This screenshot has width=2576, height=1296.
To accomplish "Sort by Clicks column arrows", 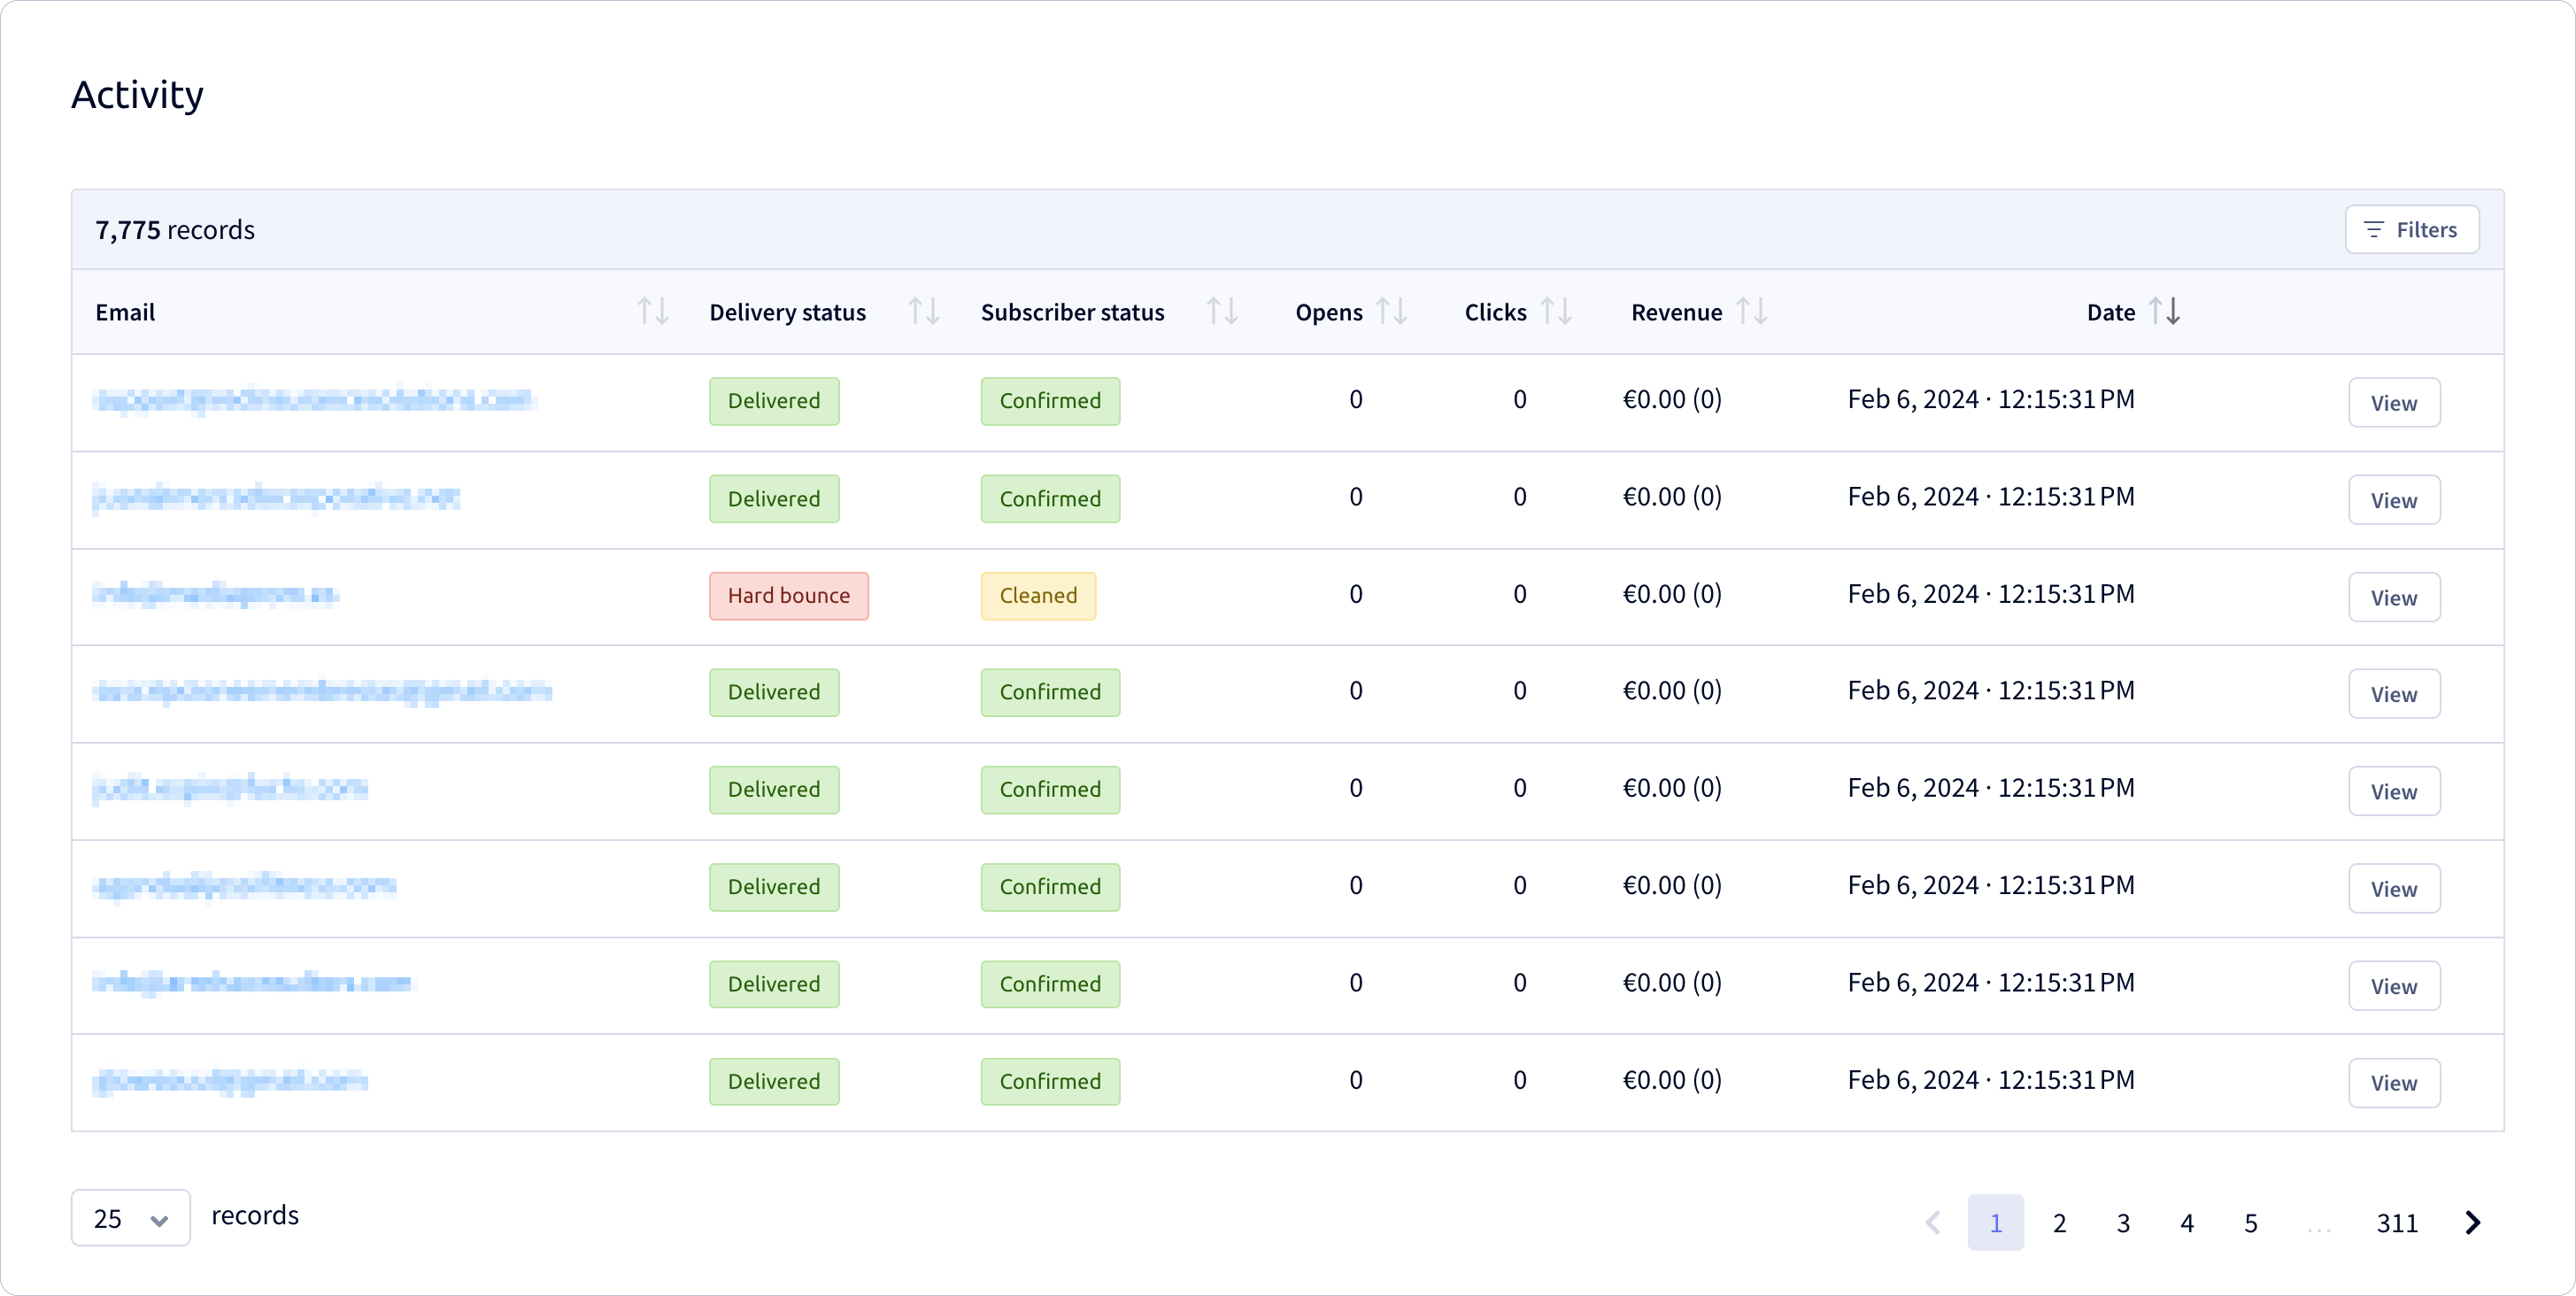I will [1556, 312].
